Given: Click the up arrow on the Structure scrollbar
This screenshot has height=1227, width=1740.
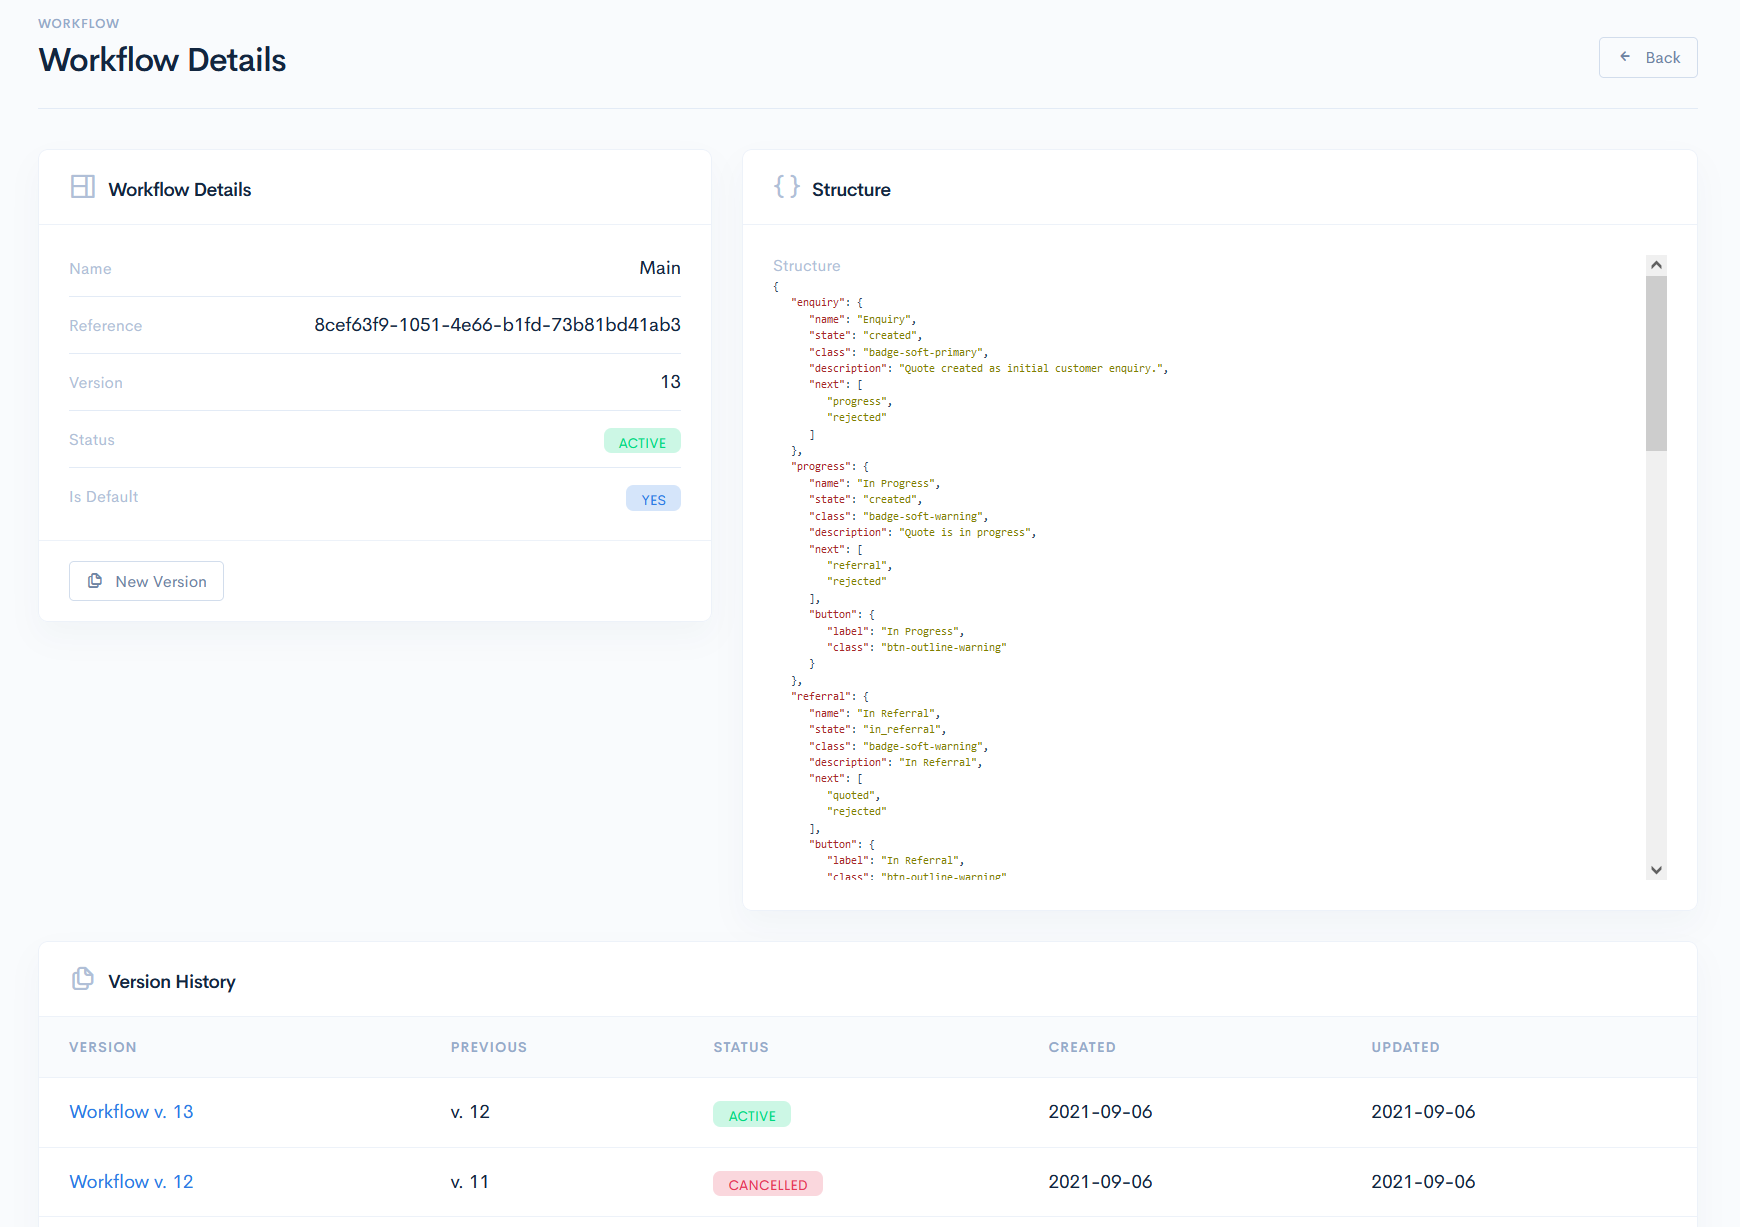Looking at the screenshot, I should (1657, 263).
